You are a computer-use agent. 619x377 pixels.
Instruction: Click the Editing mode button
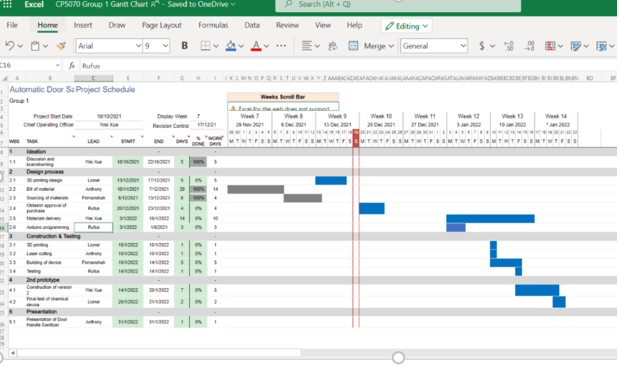point(406,26)
